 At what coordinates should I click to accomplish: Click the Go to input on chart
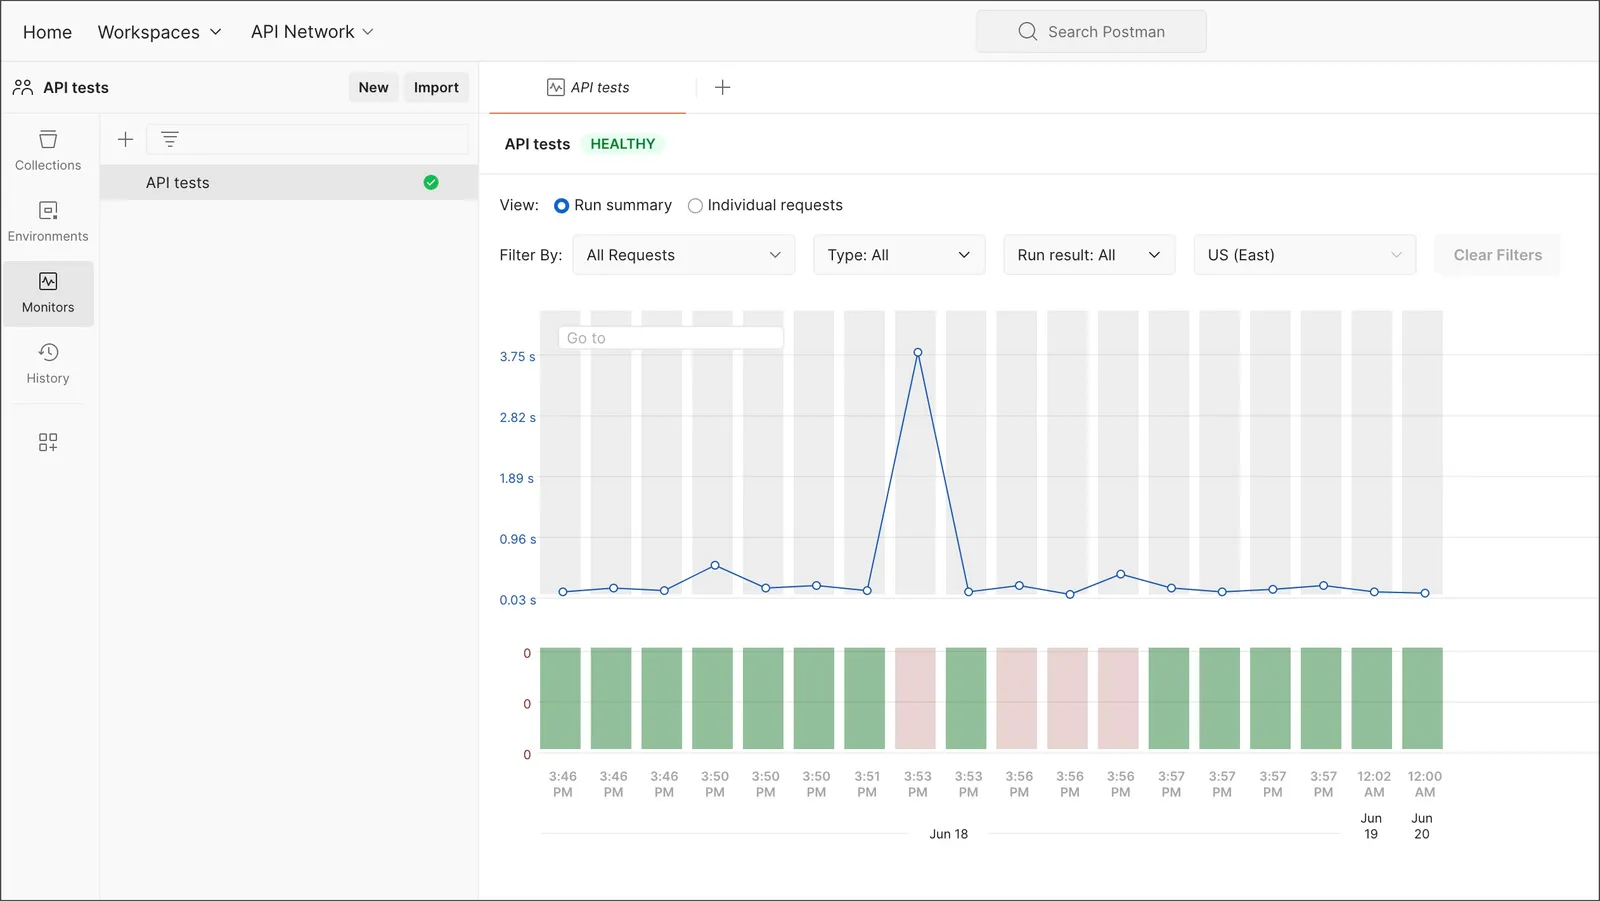671,338
